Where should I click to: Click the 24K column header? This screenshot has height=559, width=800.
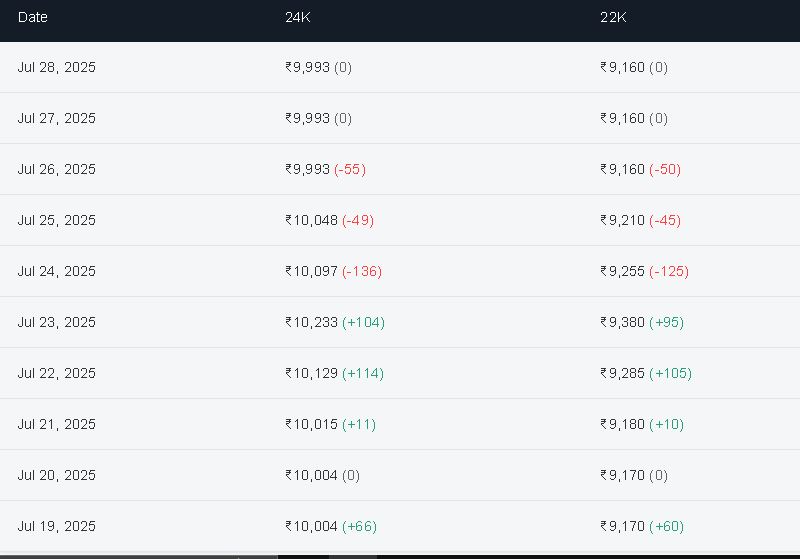(298, 17)
